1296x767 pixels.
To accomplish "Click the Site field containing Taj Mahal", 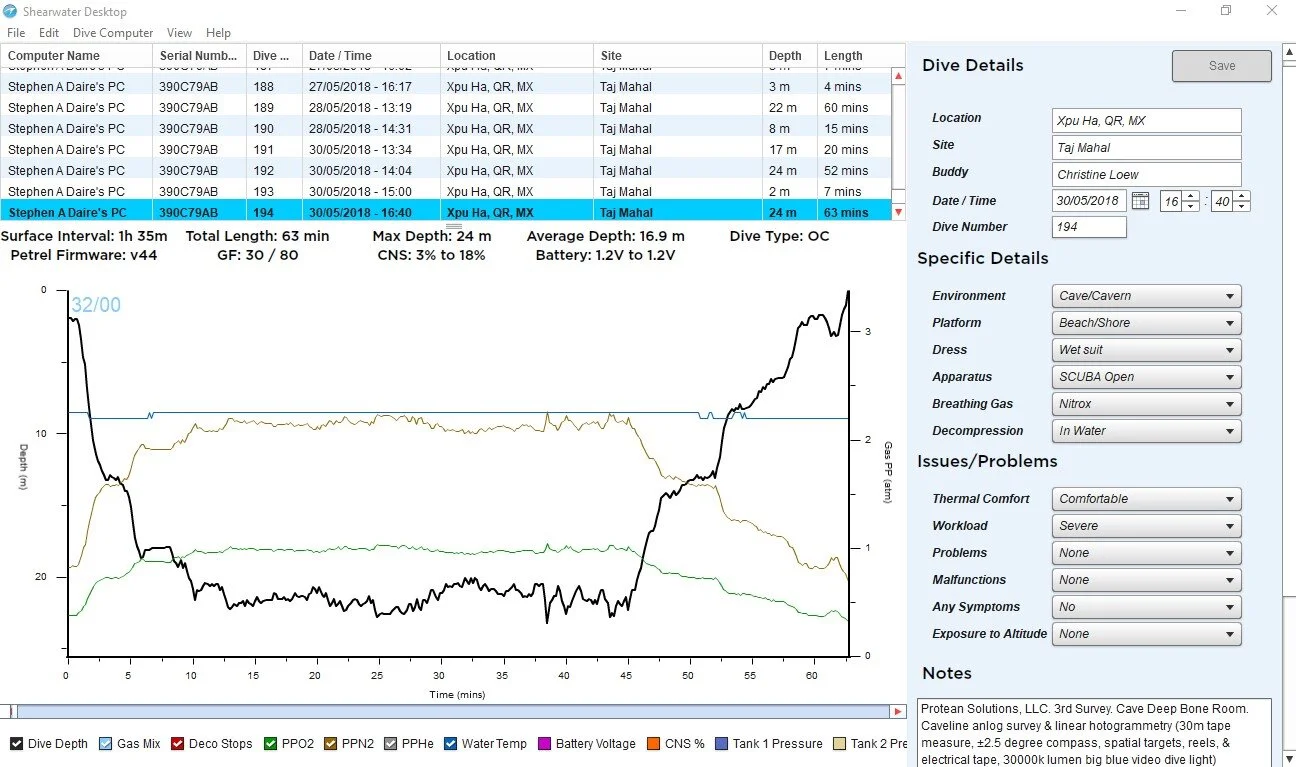I will tap(1146, 148).
